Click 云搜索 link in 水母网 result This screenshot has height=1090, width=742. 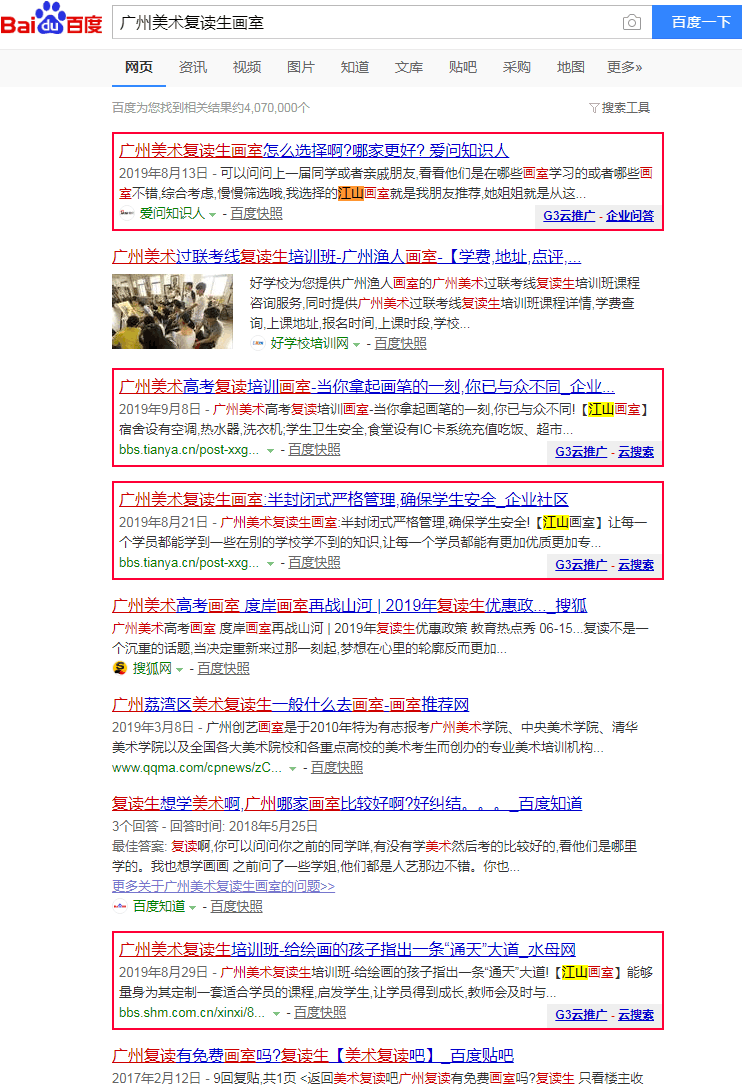(x=636, y=1015)
